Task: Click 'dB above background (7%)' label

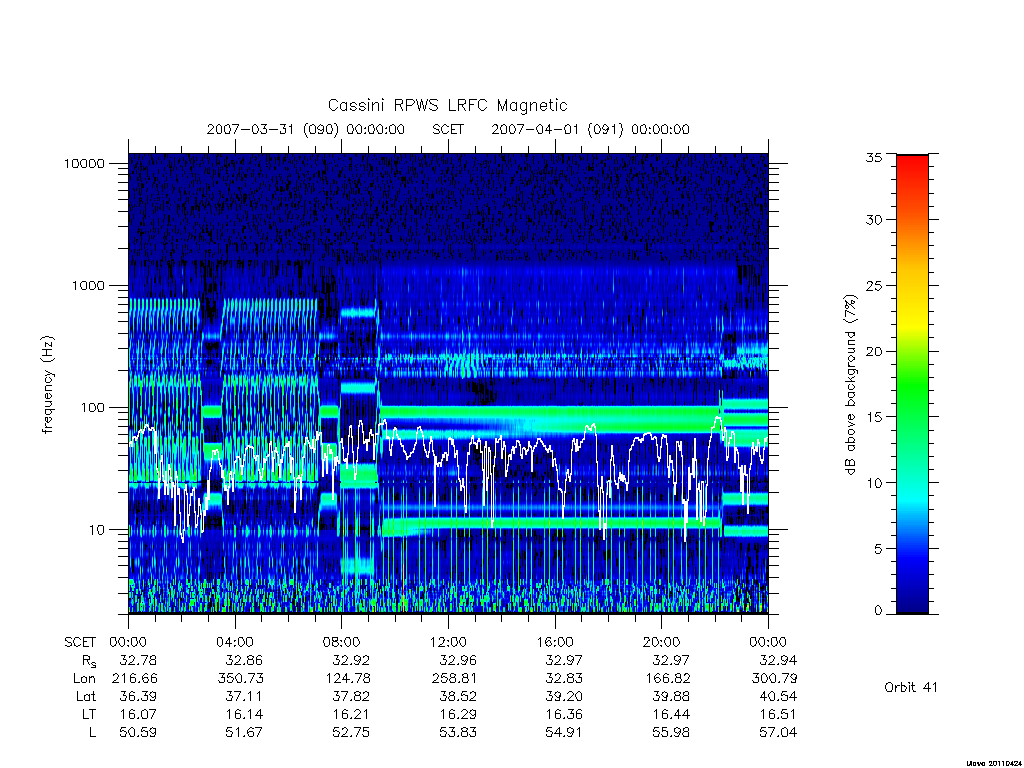Action: 850,385
